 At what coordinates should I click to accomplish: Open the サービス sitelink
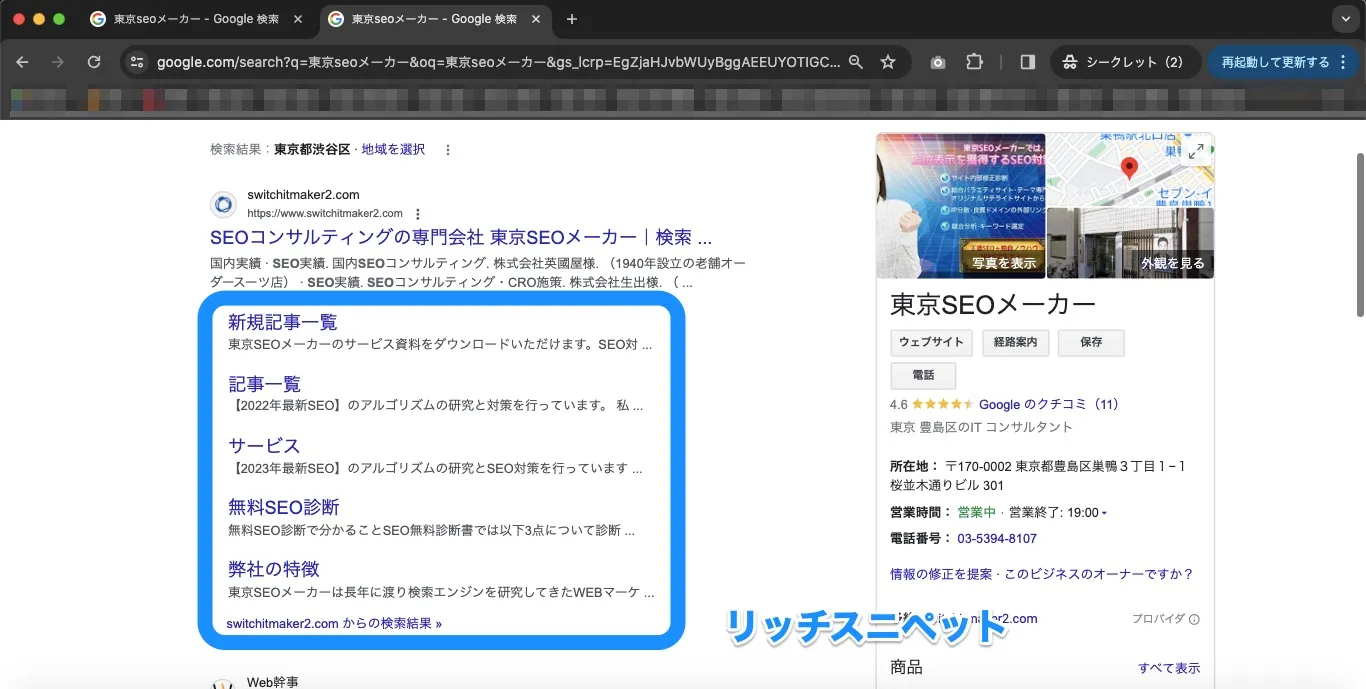264,445
